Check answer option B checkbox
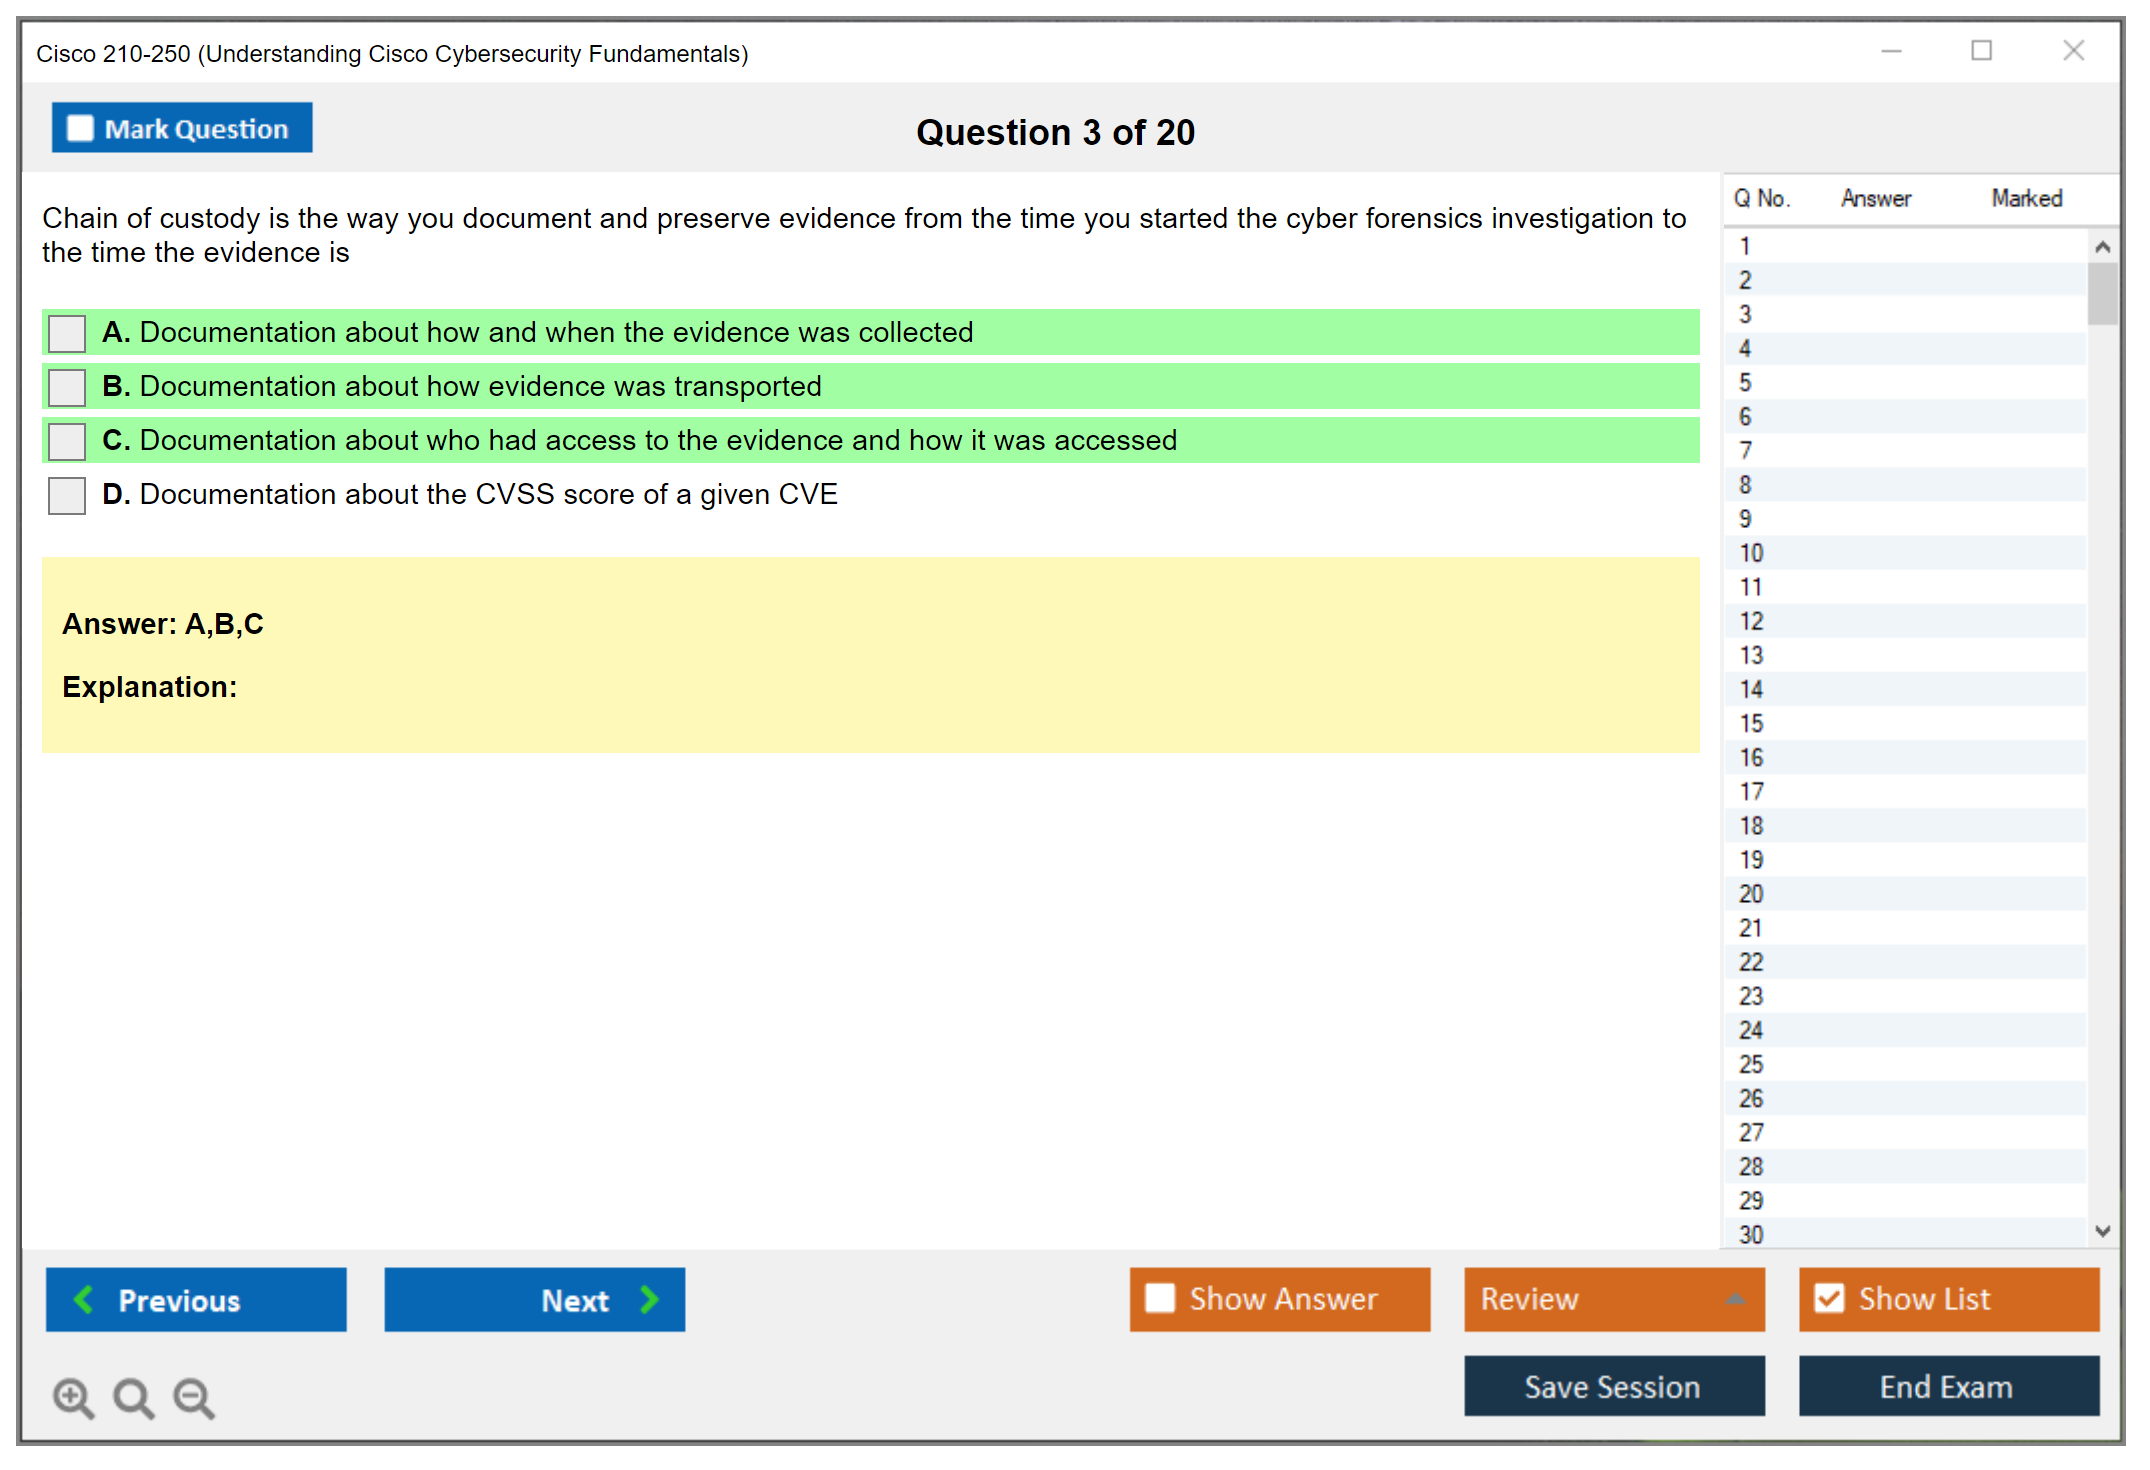 pos(67,387)
